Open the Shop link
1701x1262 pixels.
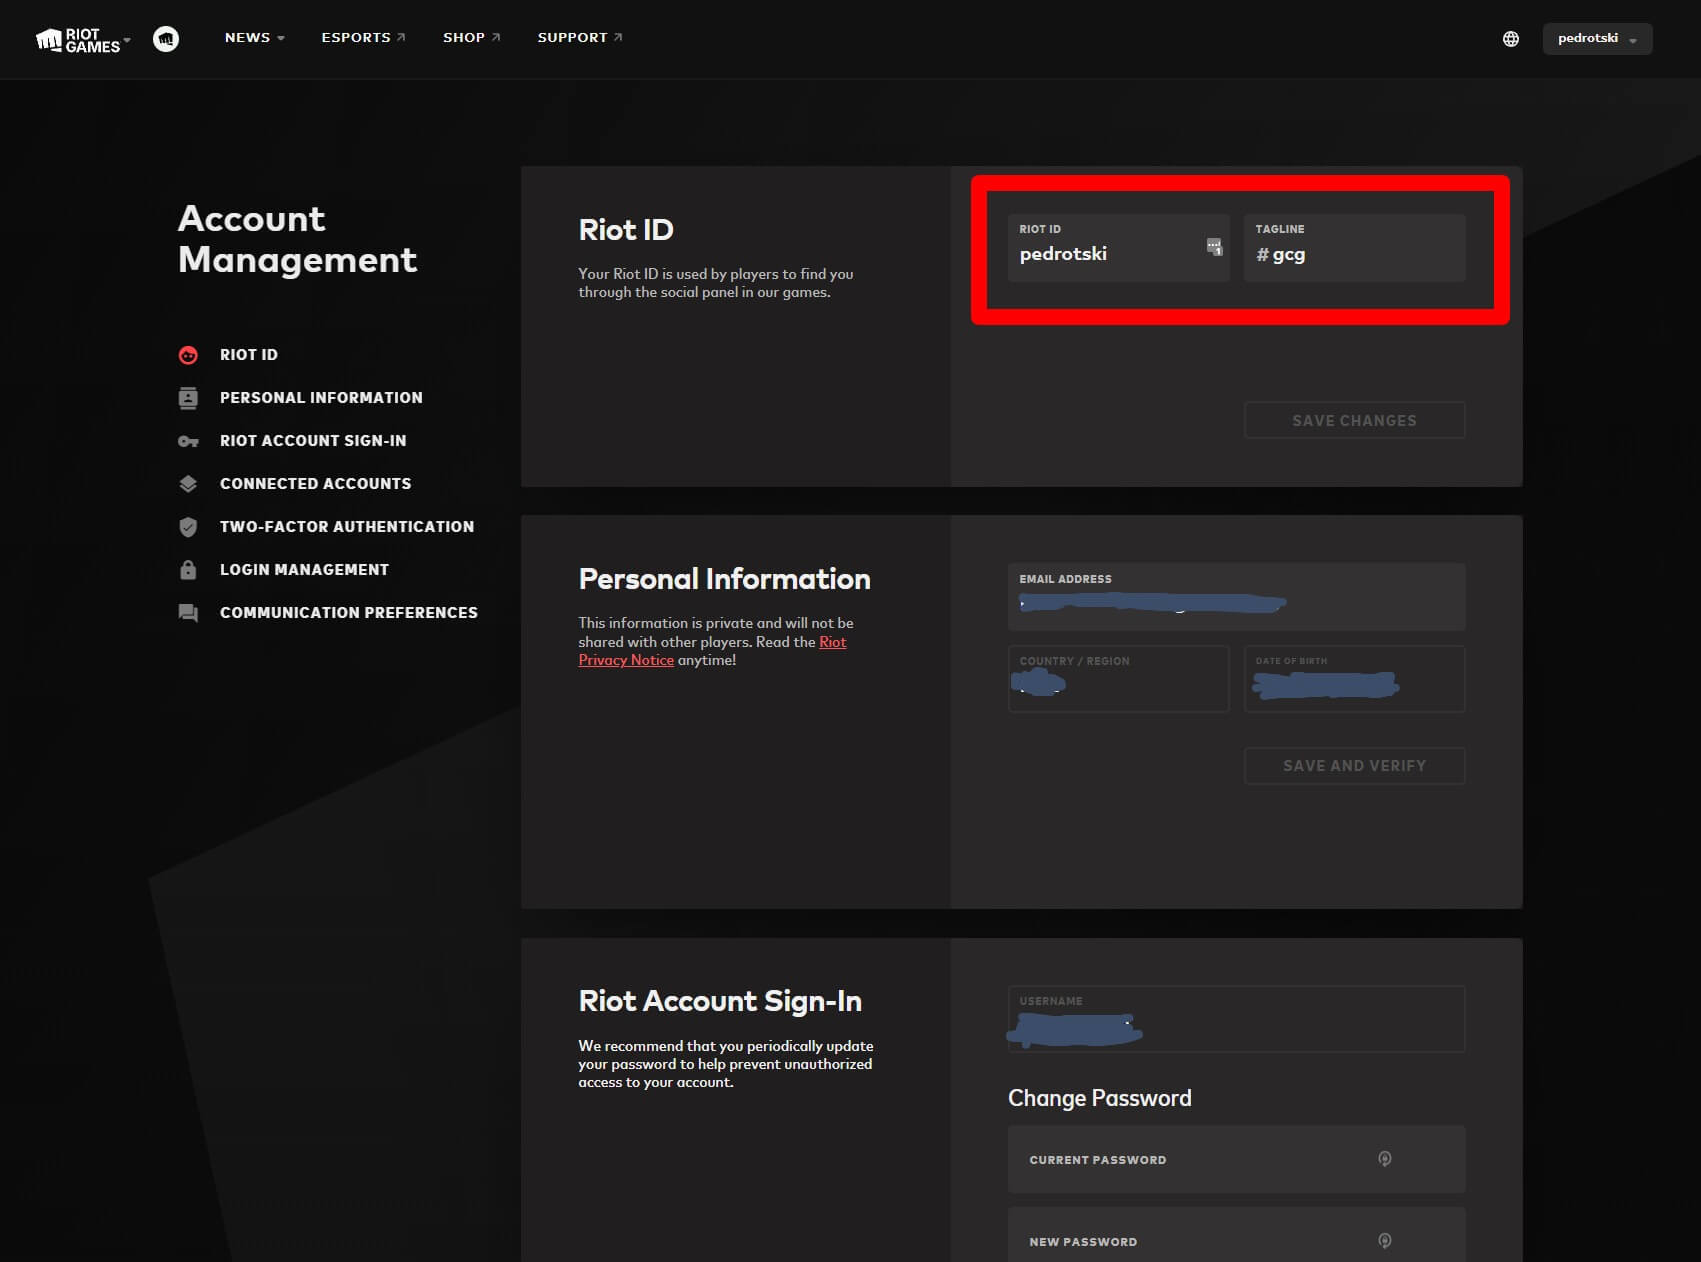click(x=471, y=38)
